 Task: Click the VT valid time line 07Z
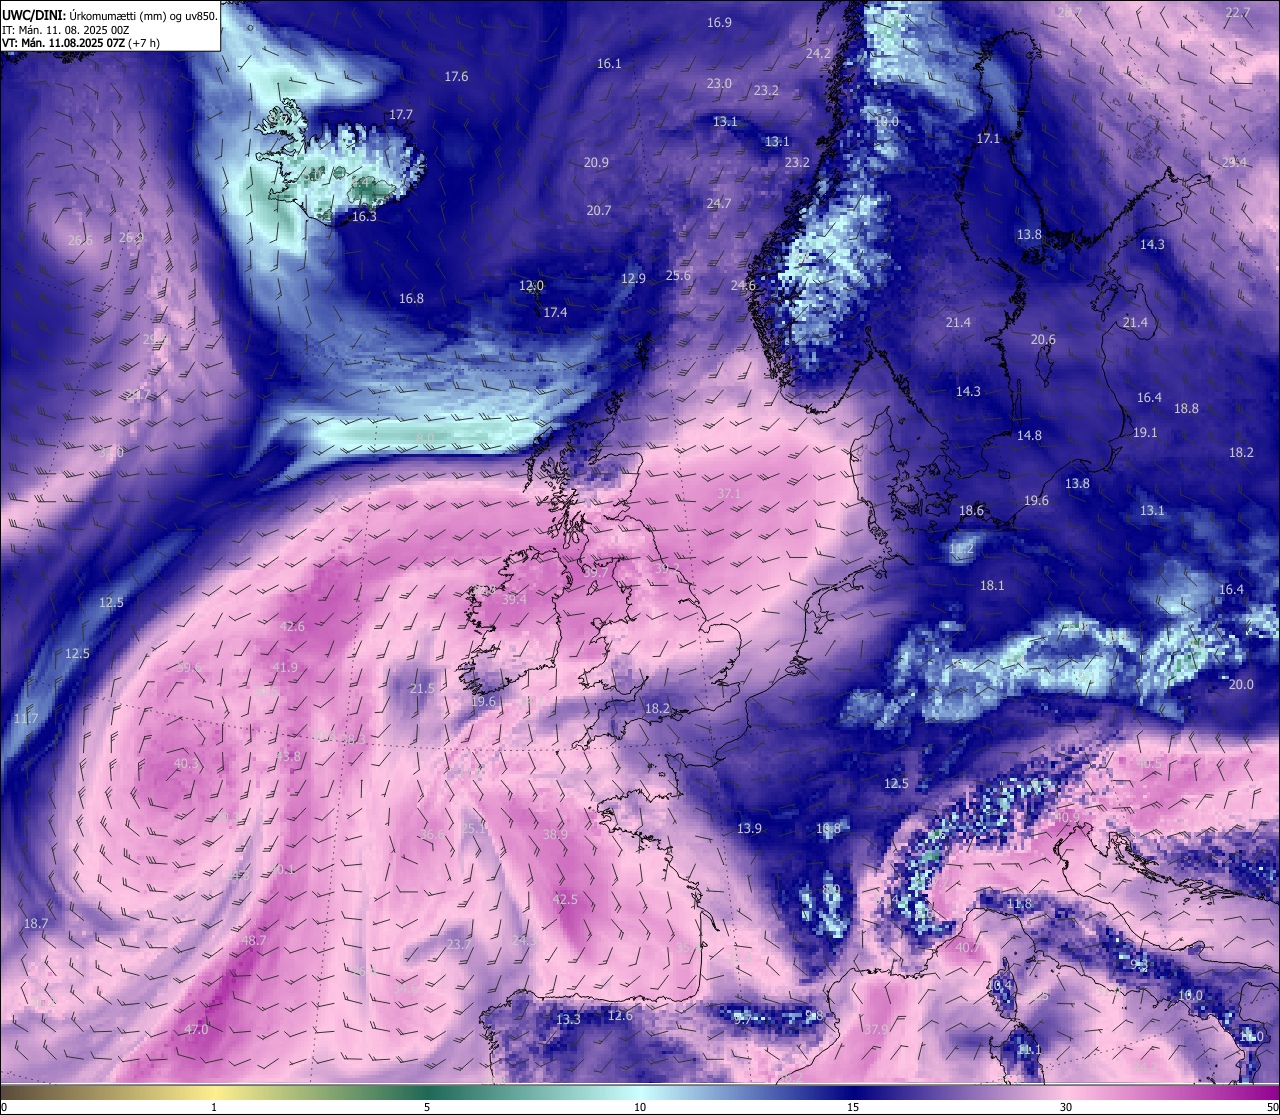tap(81, 43)
